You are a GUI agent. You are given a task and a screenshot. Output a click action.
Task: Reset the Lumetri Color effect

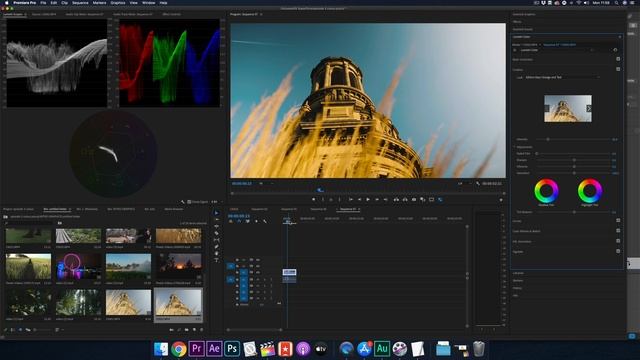[x=615, y=50]
